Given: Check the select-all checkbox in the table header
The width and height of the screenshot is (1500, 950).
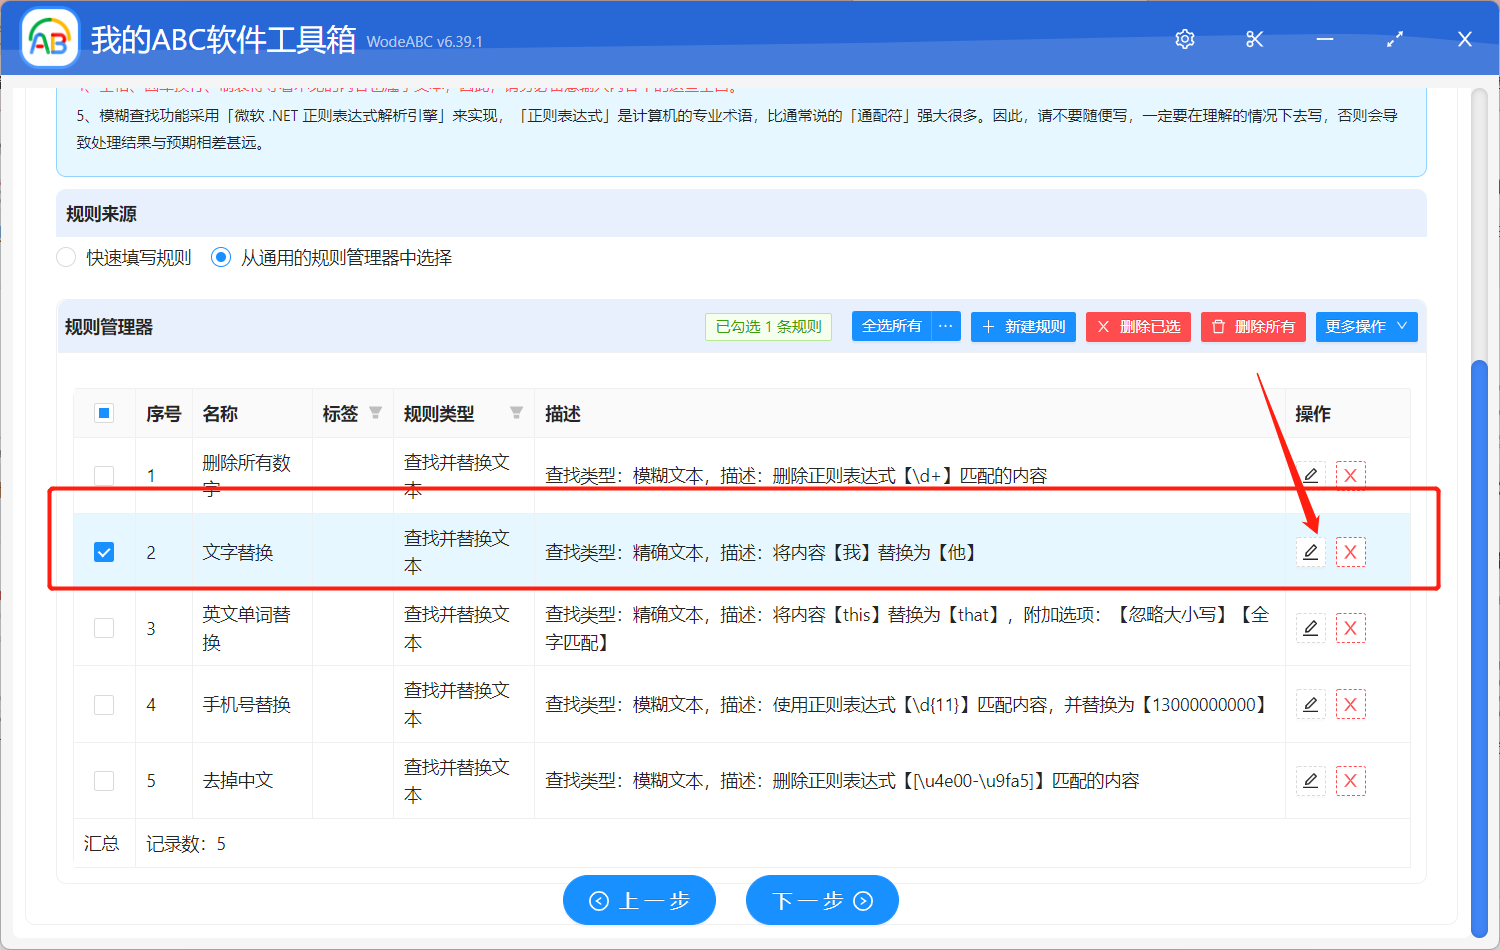Looking at the screenshot, I should pyautogui.click(x=103, y=413).
